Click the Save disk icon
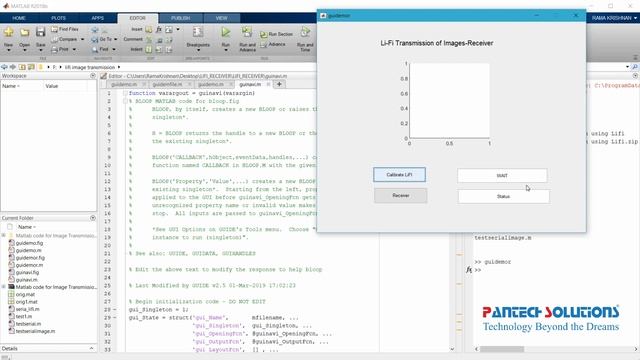The width and height of the screenshot is (640, 360). pyautogui.click(x=40, y=32)
